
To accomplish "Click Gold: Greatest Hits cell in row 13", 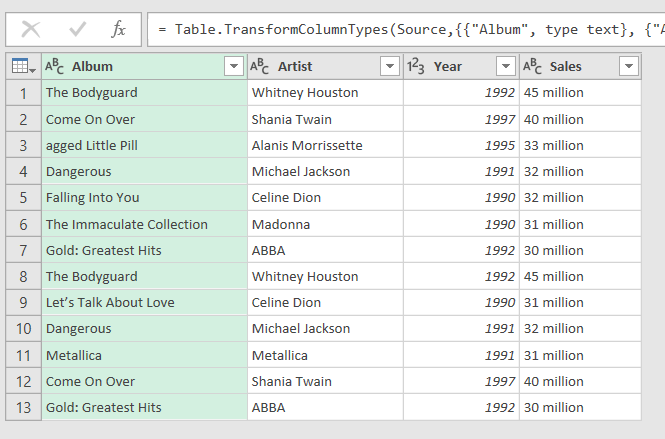I will click(145, 408).
